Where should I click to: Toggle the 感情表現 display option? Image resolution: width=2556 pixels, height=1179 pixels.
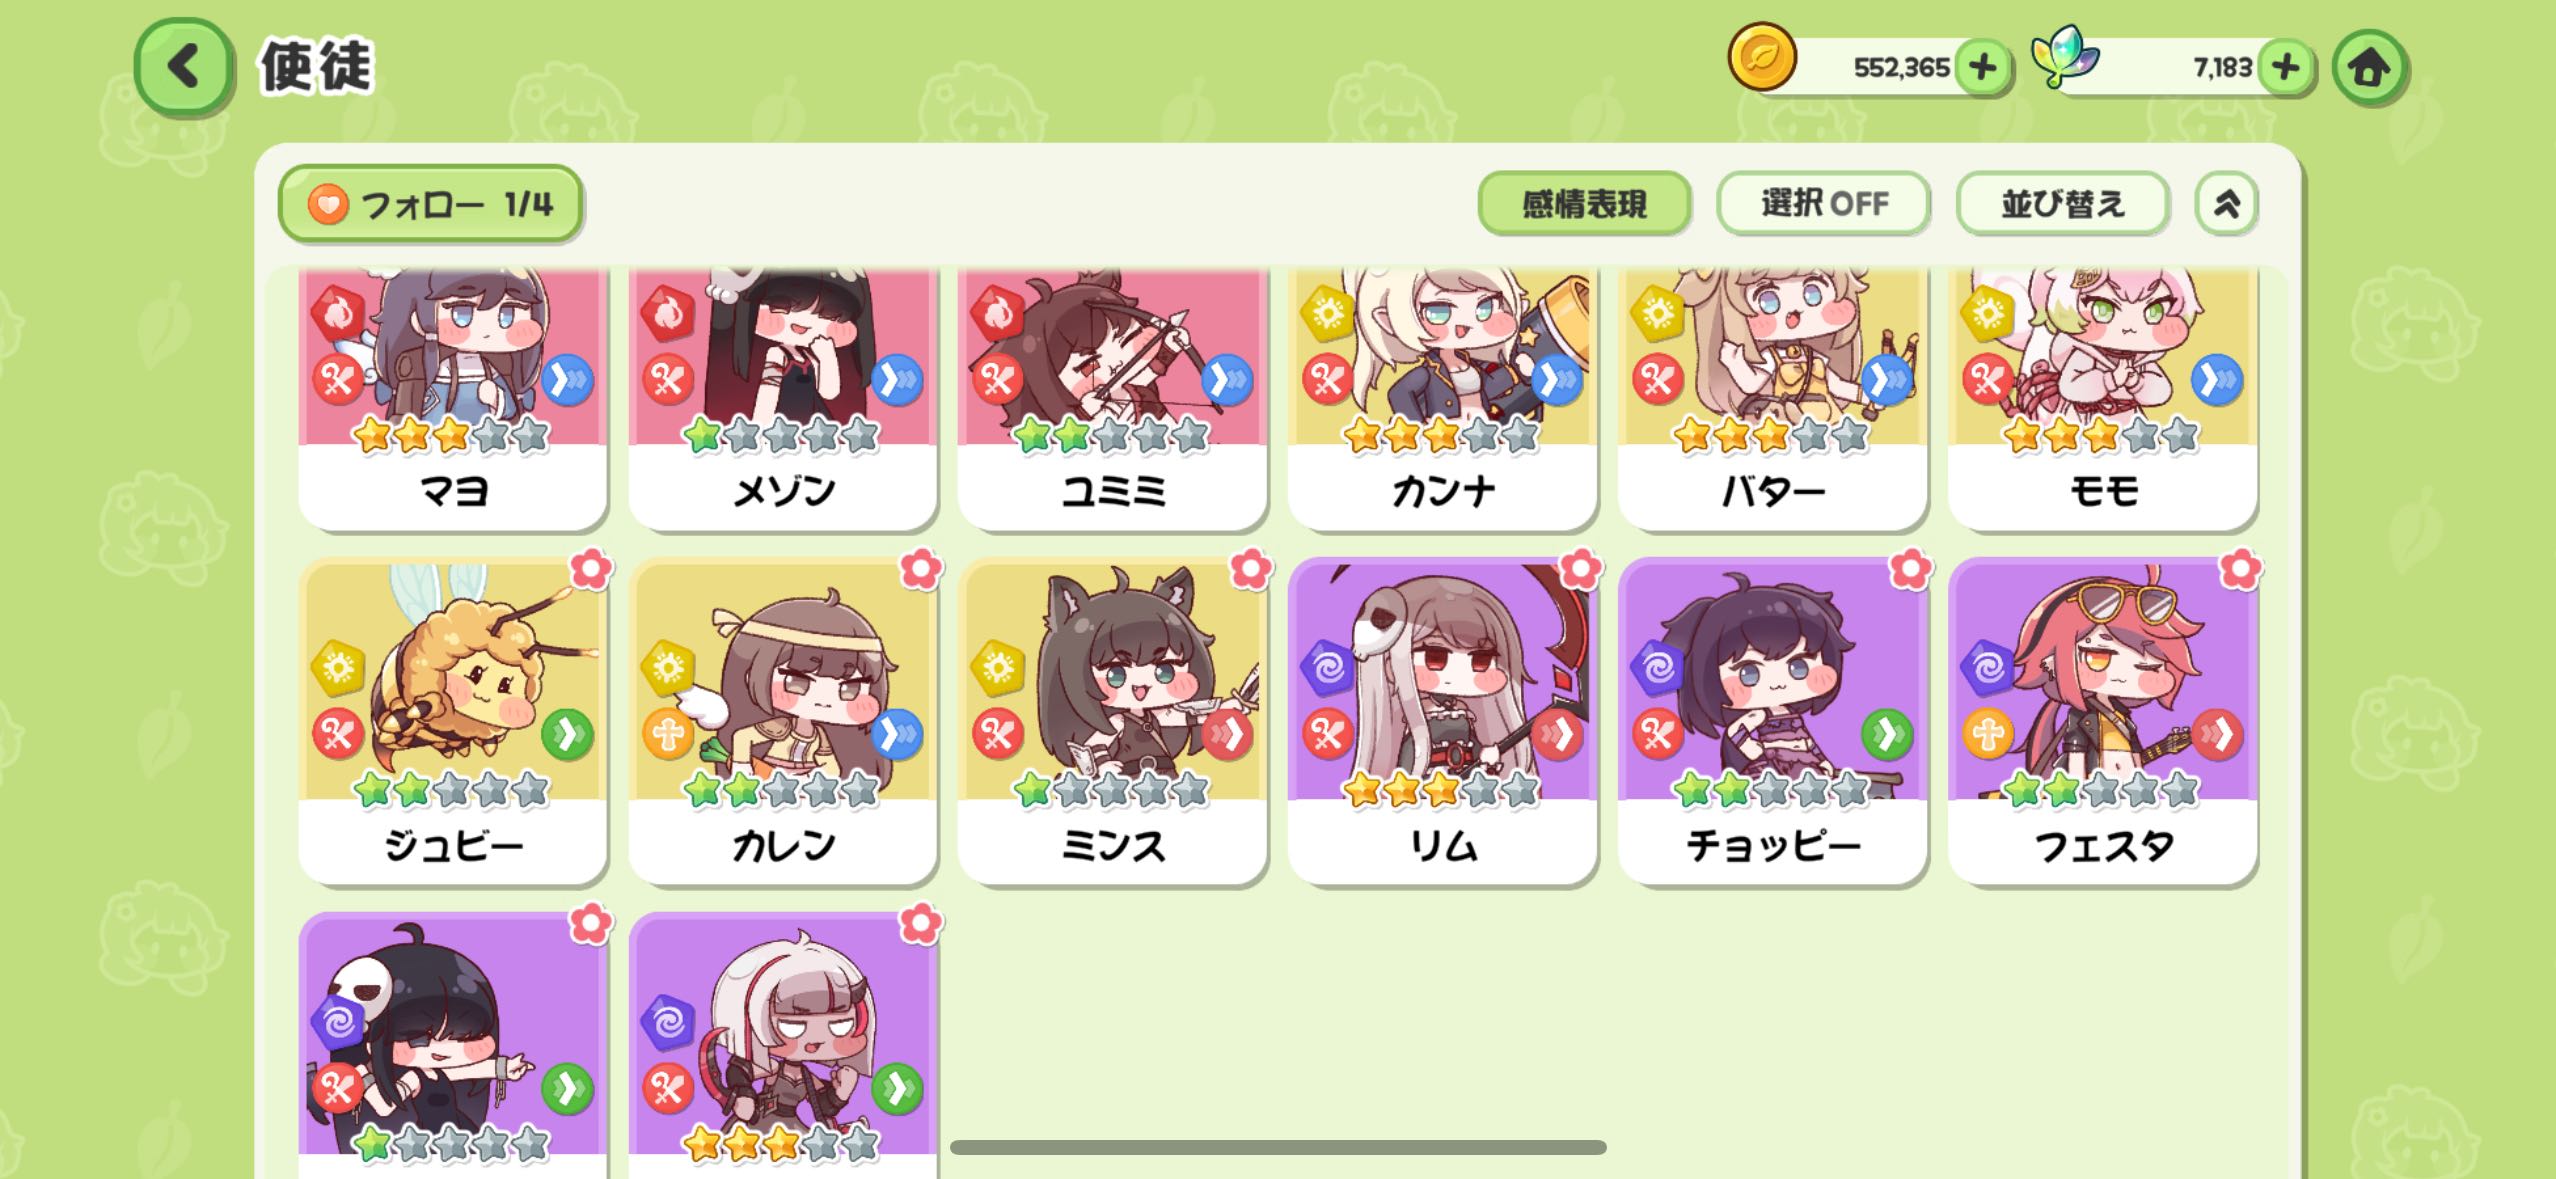click(1584, 204)
